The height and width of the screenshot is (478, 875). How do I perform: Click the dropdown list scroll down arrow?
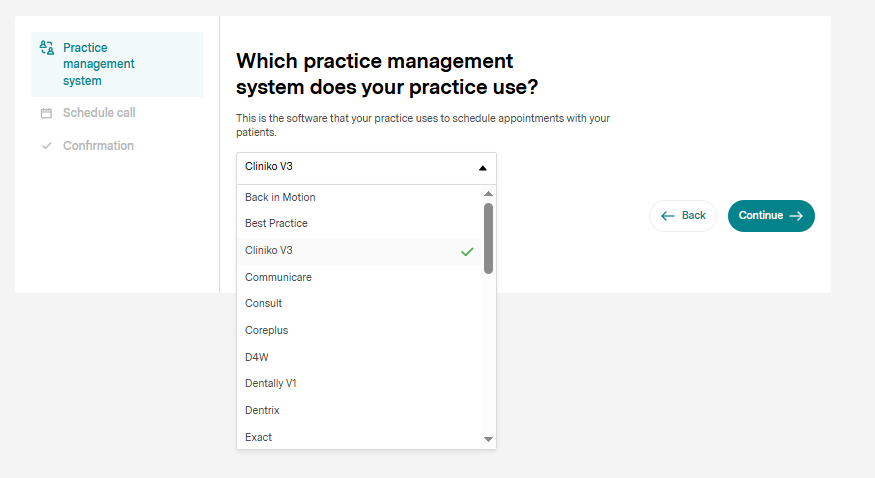[x=488, y=439]
